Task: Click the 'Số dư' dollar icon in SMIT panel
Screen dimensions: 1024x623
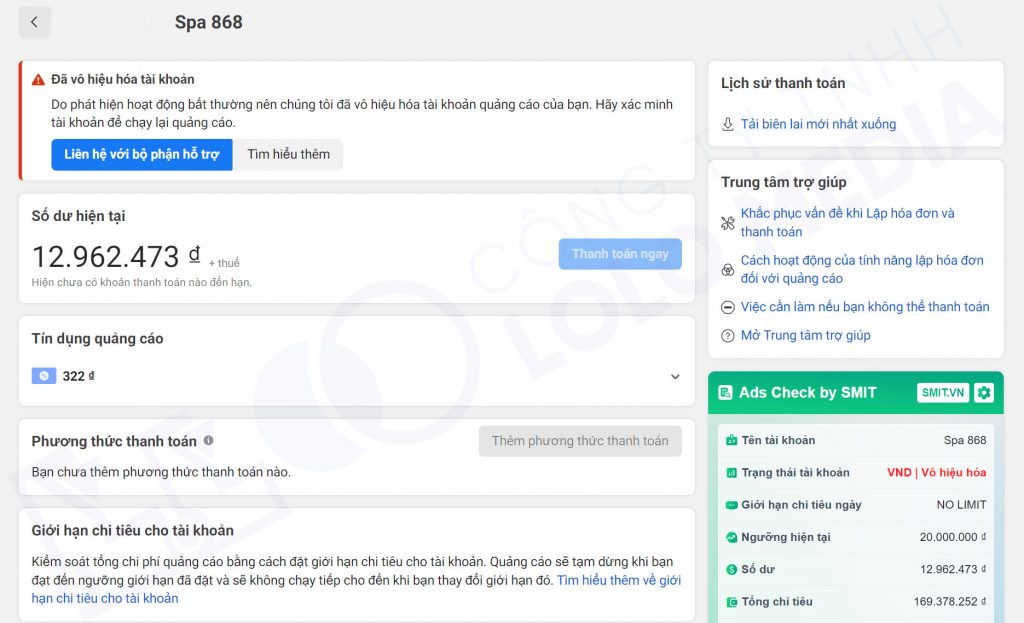Action: 731,569
